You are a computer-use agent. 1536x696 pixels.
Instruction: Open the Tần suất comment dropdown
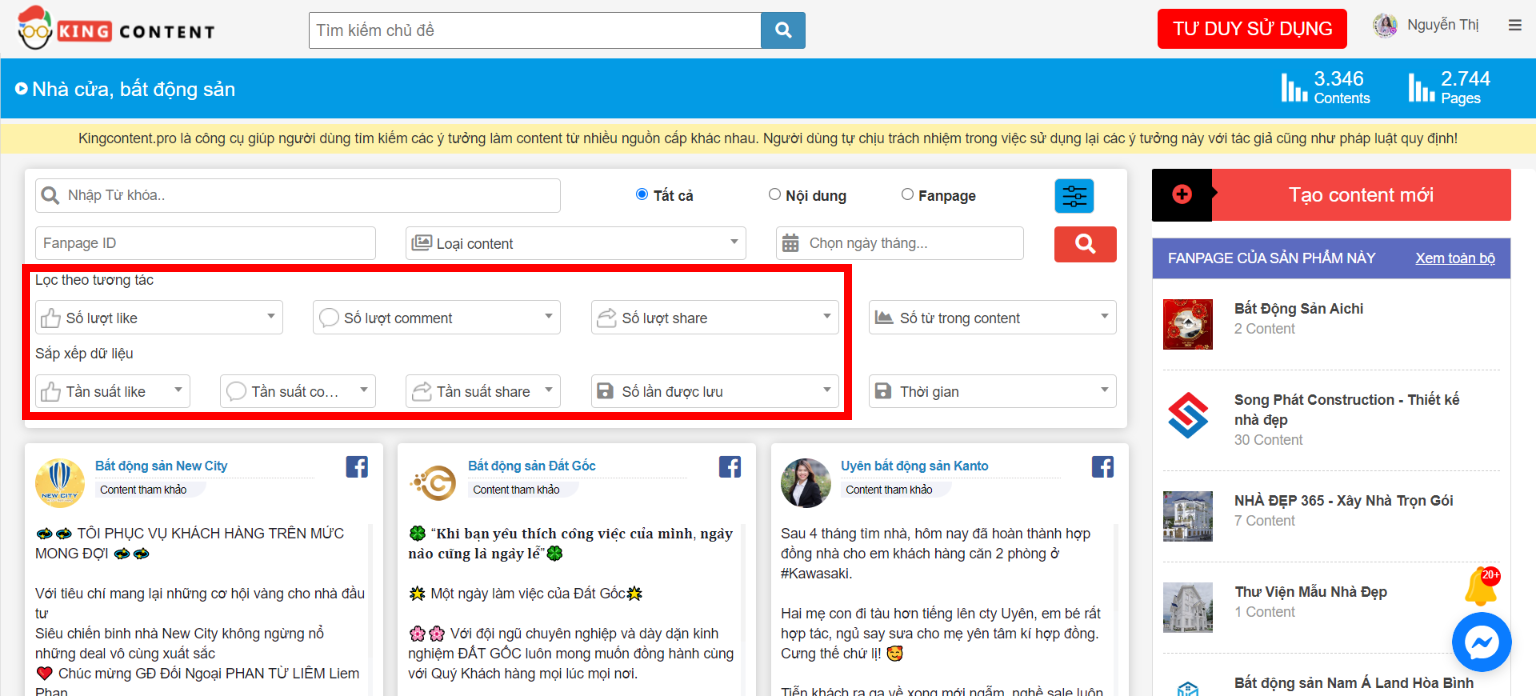coord(298,391)
